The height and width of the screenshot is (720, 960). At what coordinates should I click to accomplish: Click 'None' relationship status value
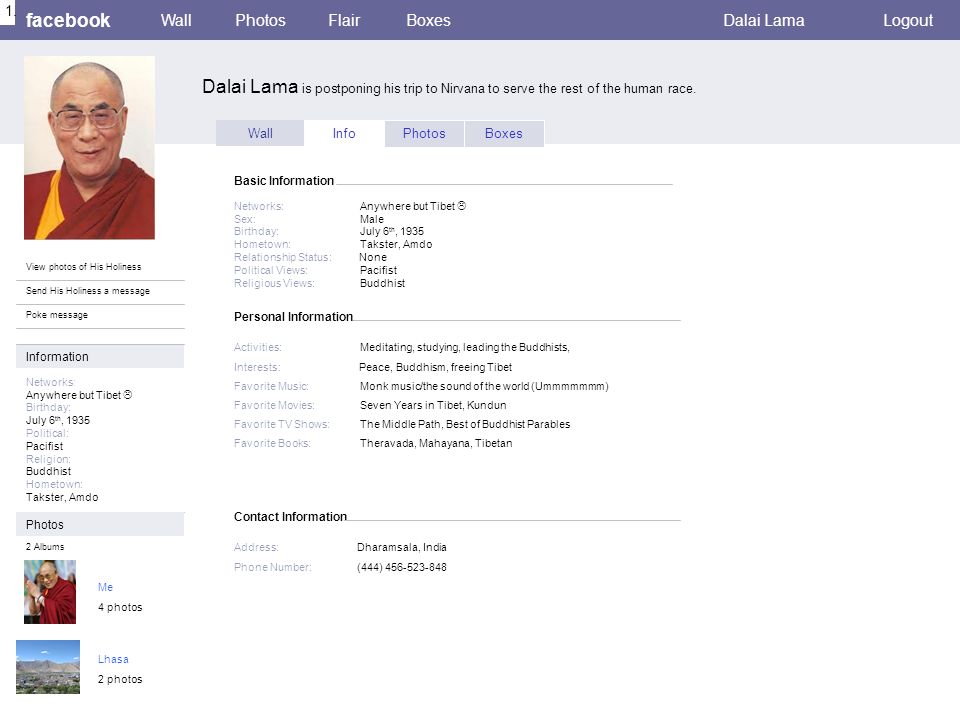pos(373,257)
